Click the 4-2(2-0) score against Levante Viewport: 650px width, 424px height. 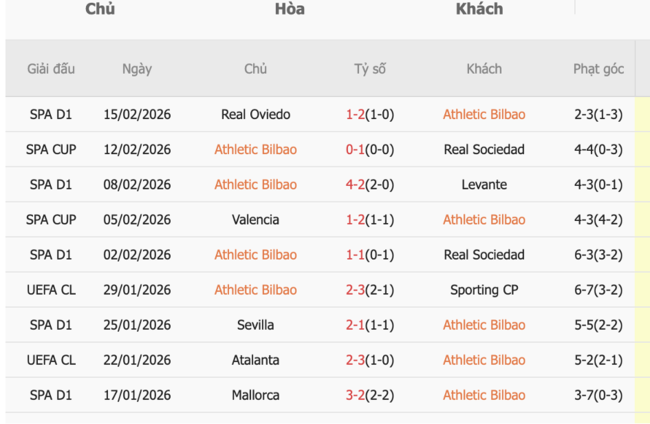pyautogui.click(x=370, y=184)
